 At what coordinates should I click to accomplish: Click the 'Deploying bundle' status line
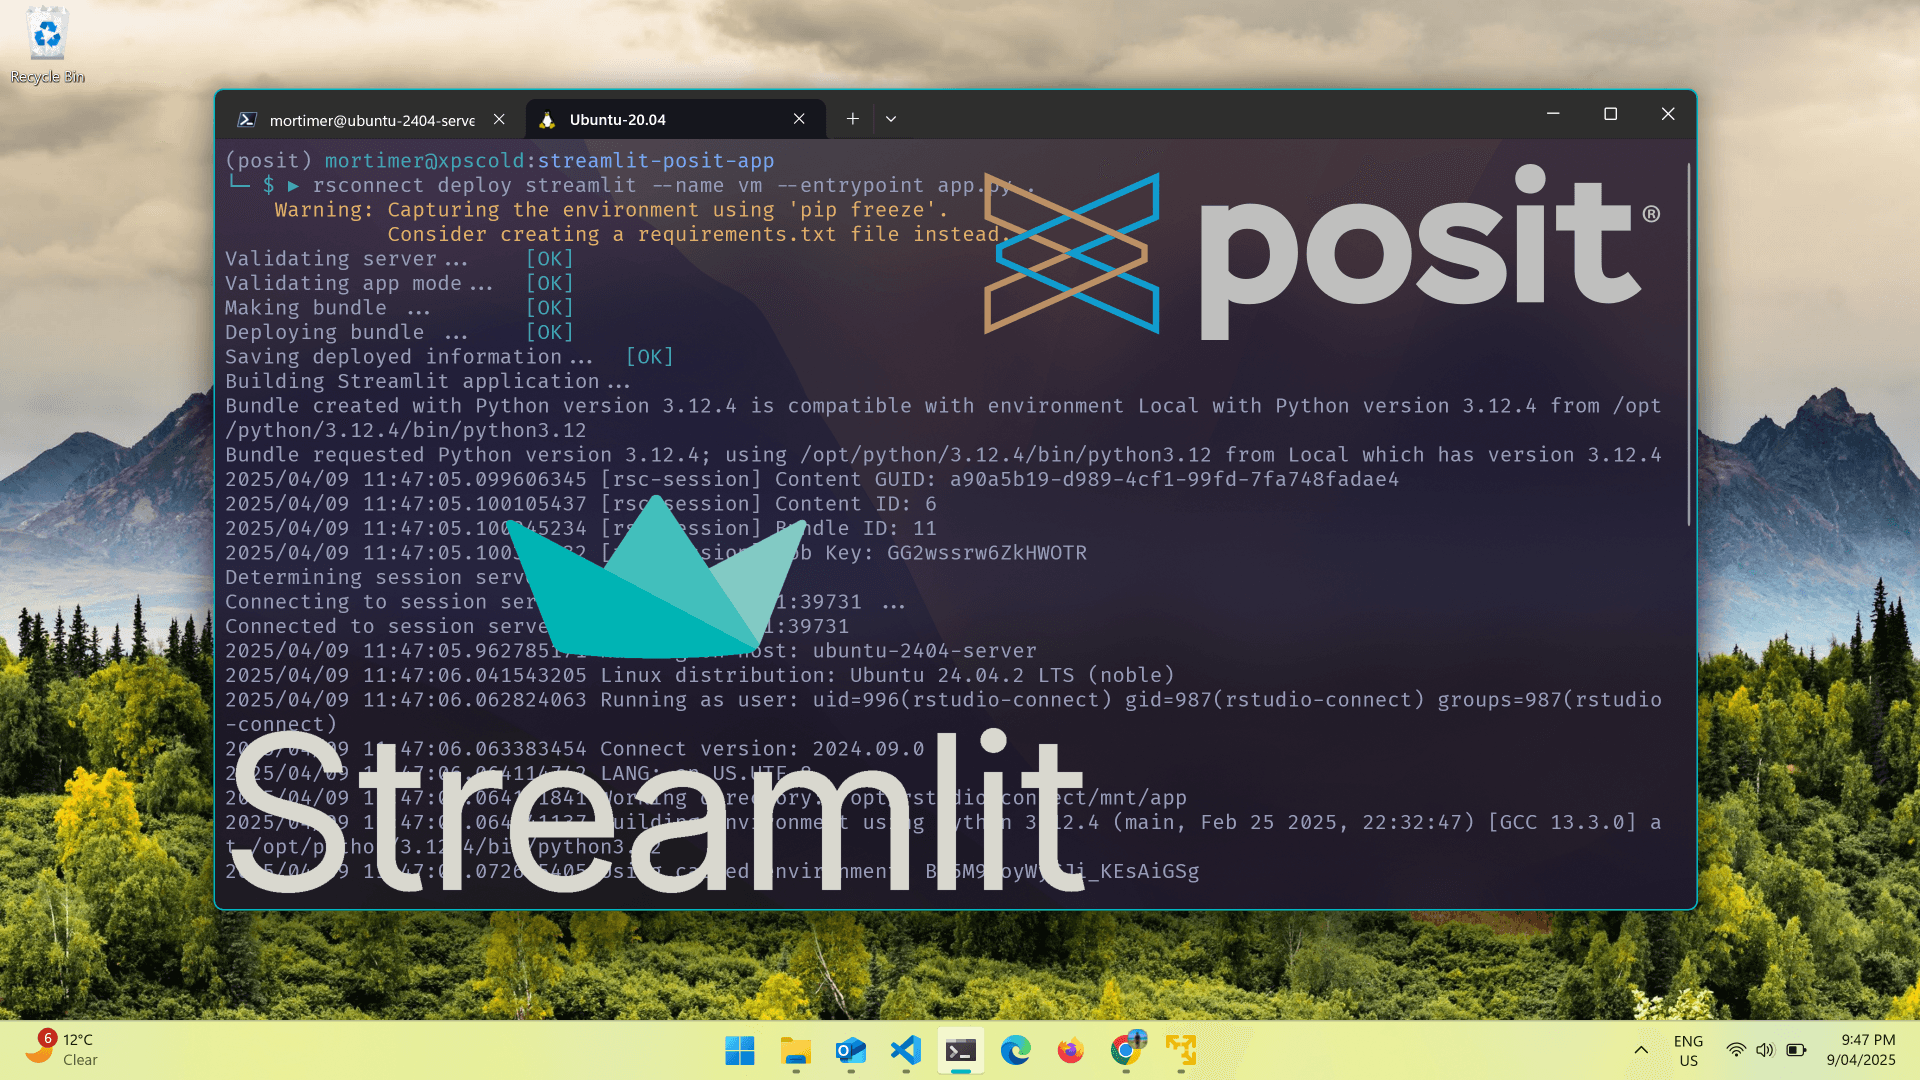click(399, 332)
